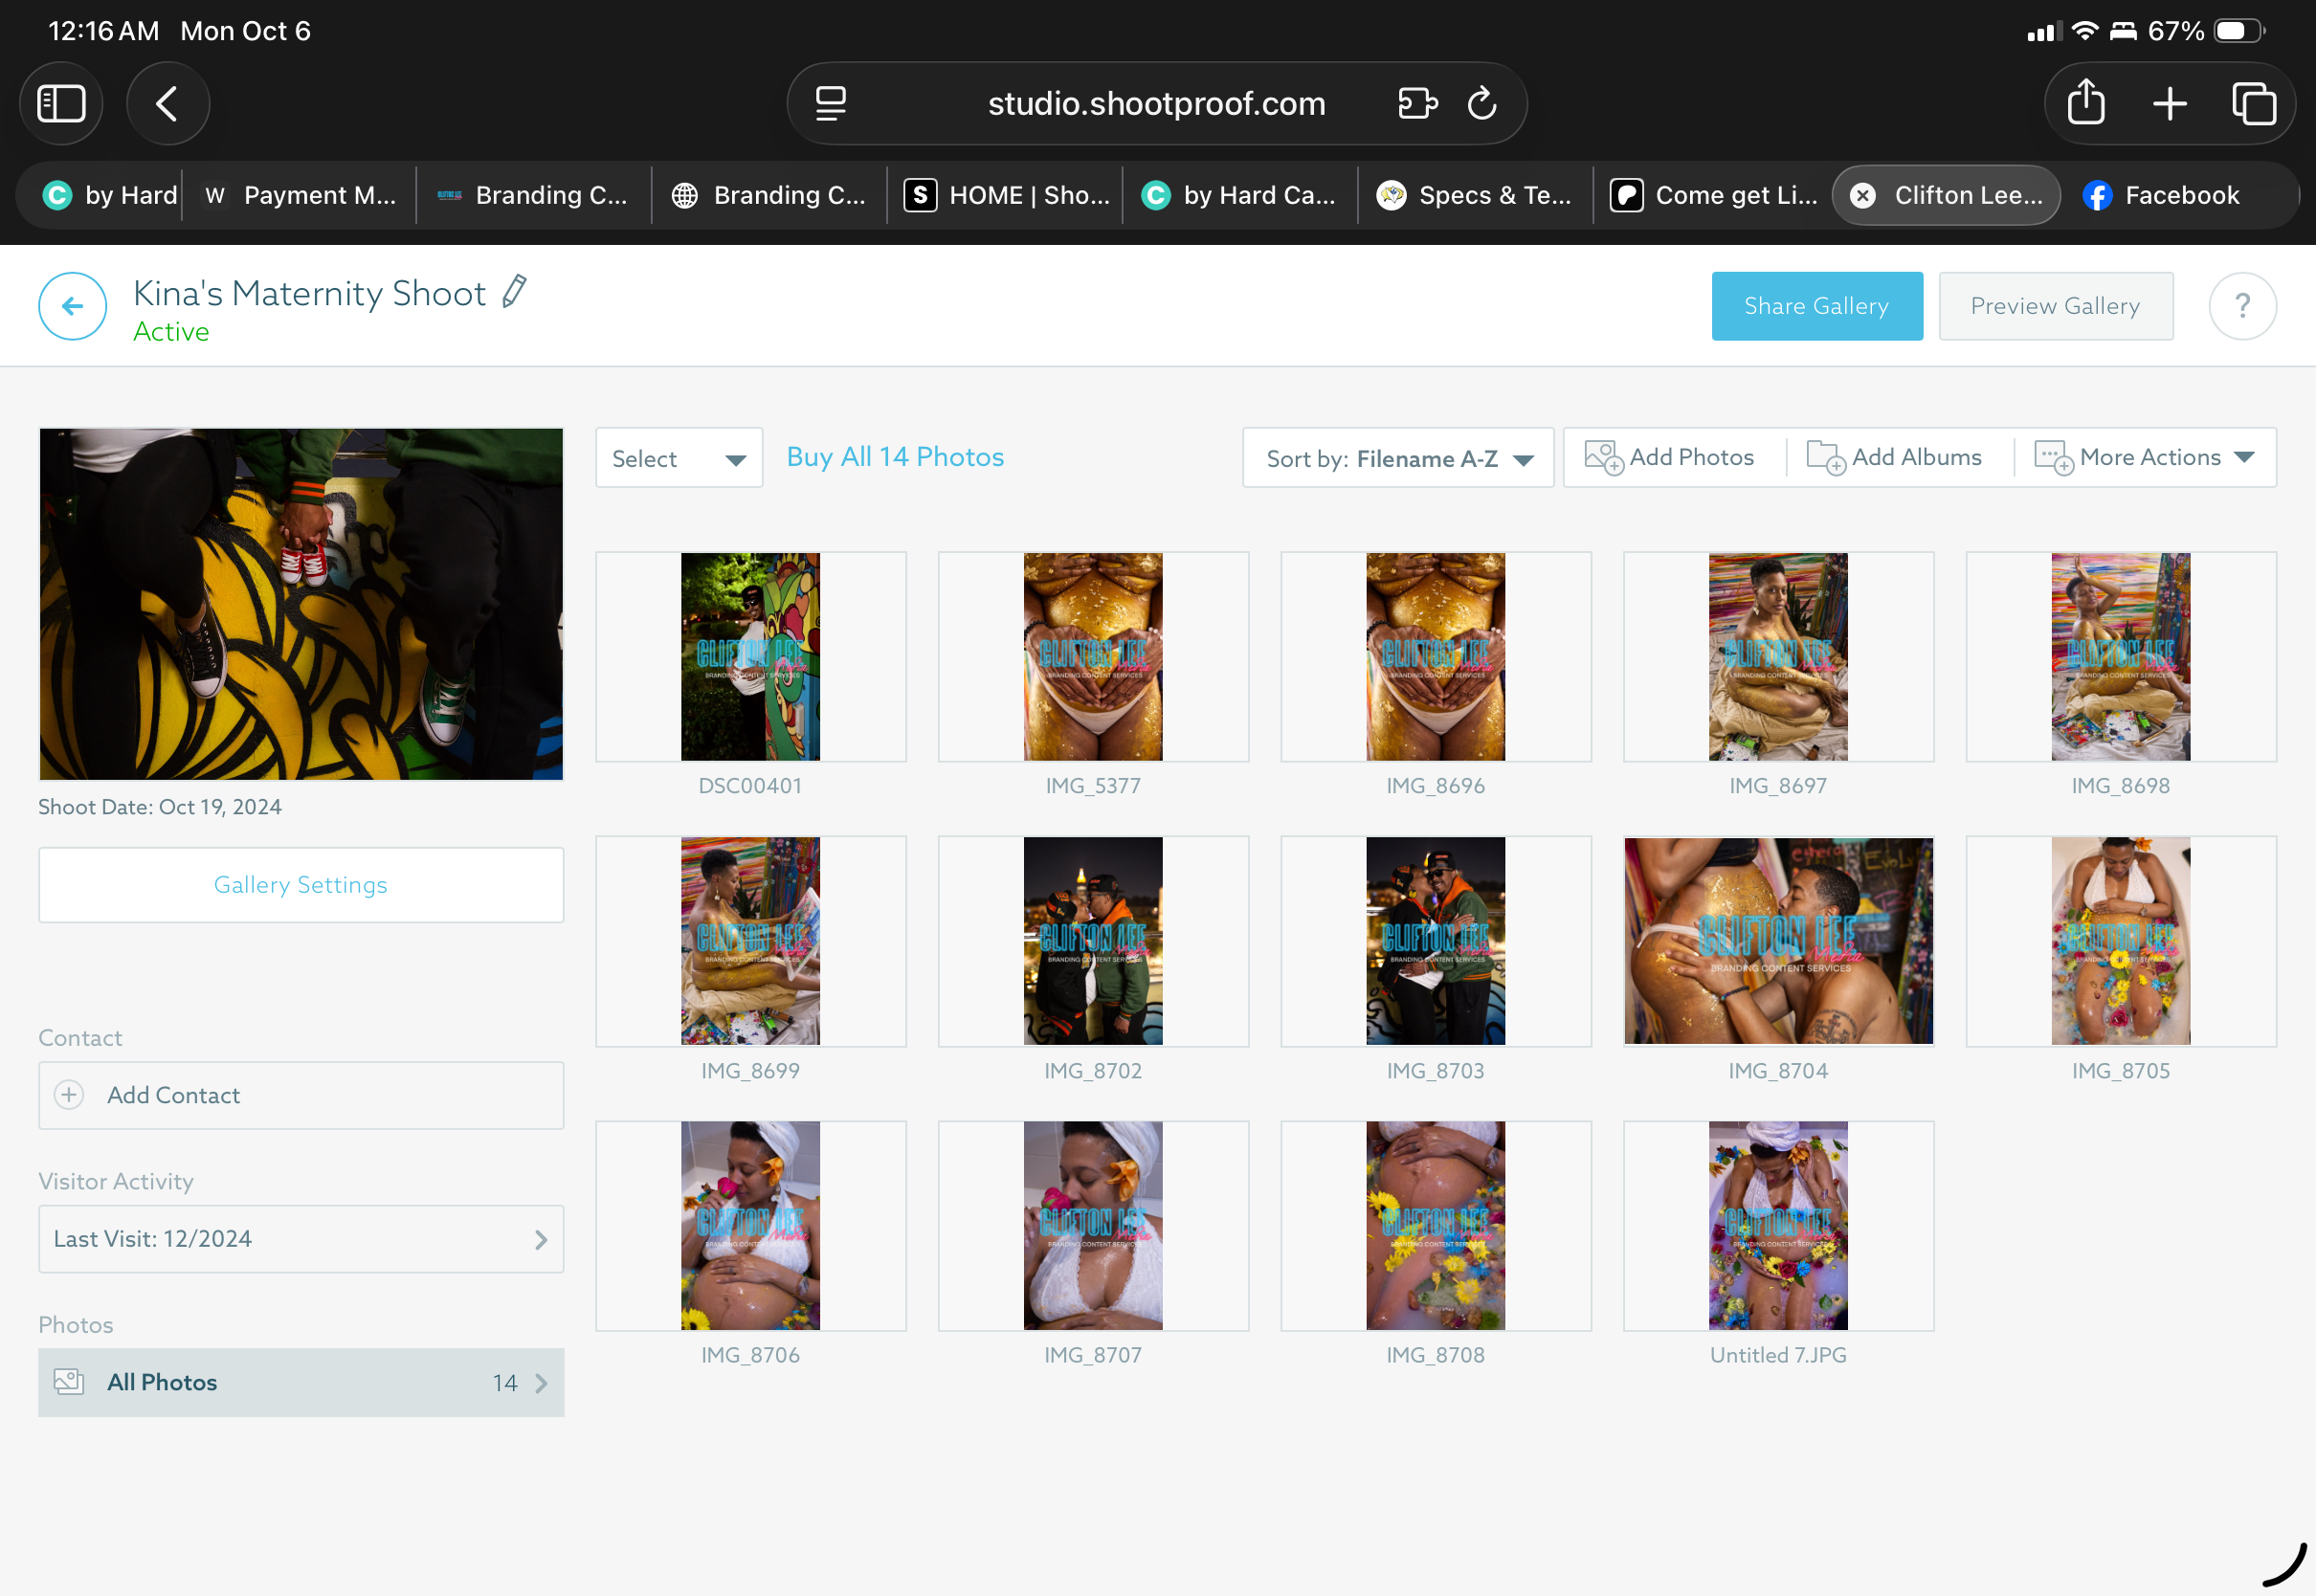Open the help question mark icon

pyautogui.click(x=2242, y=306)
